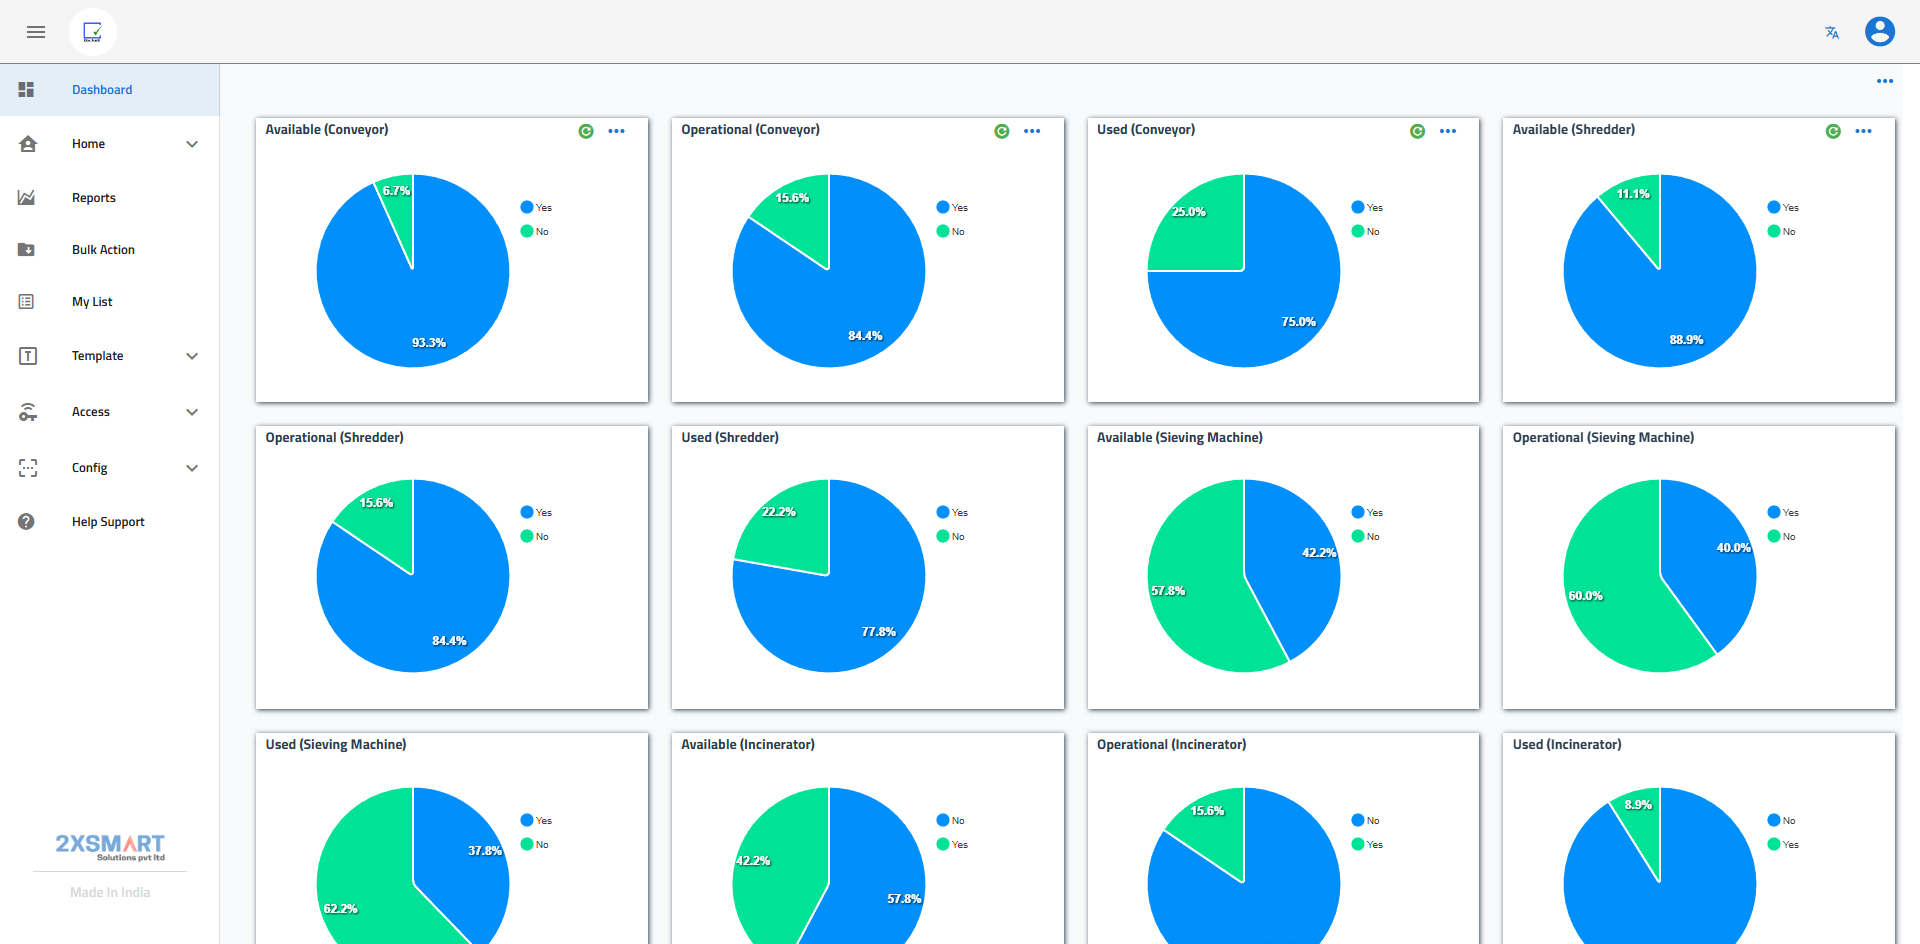
Task: Expand the Config submenu arrow
Action: (x=192, y=468)
